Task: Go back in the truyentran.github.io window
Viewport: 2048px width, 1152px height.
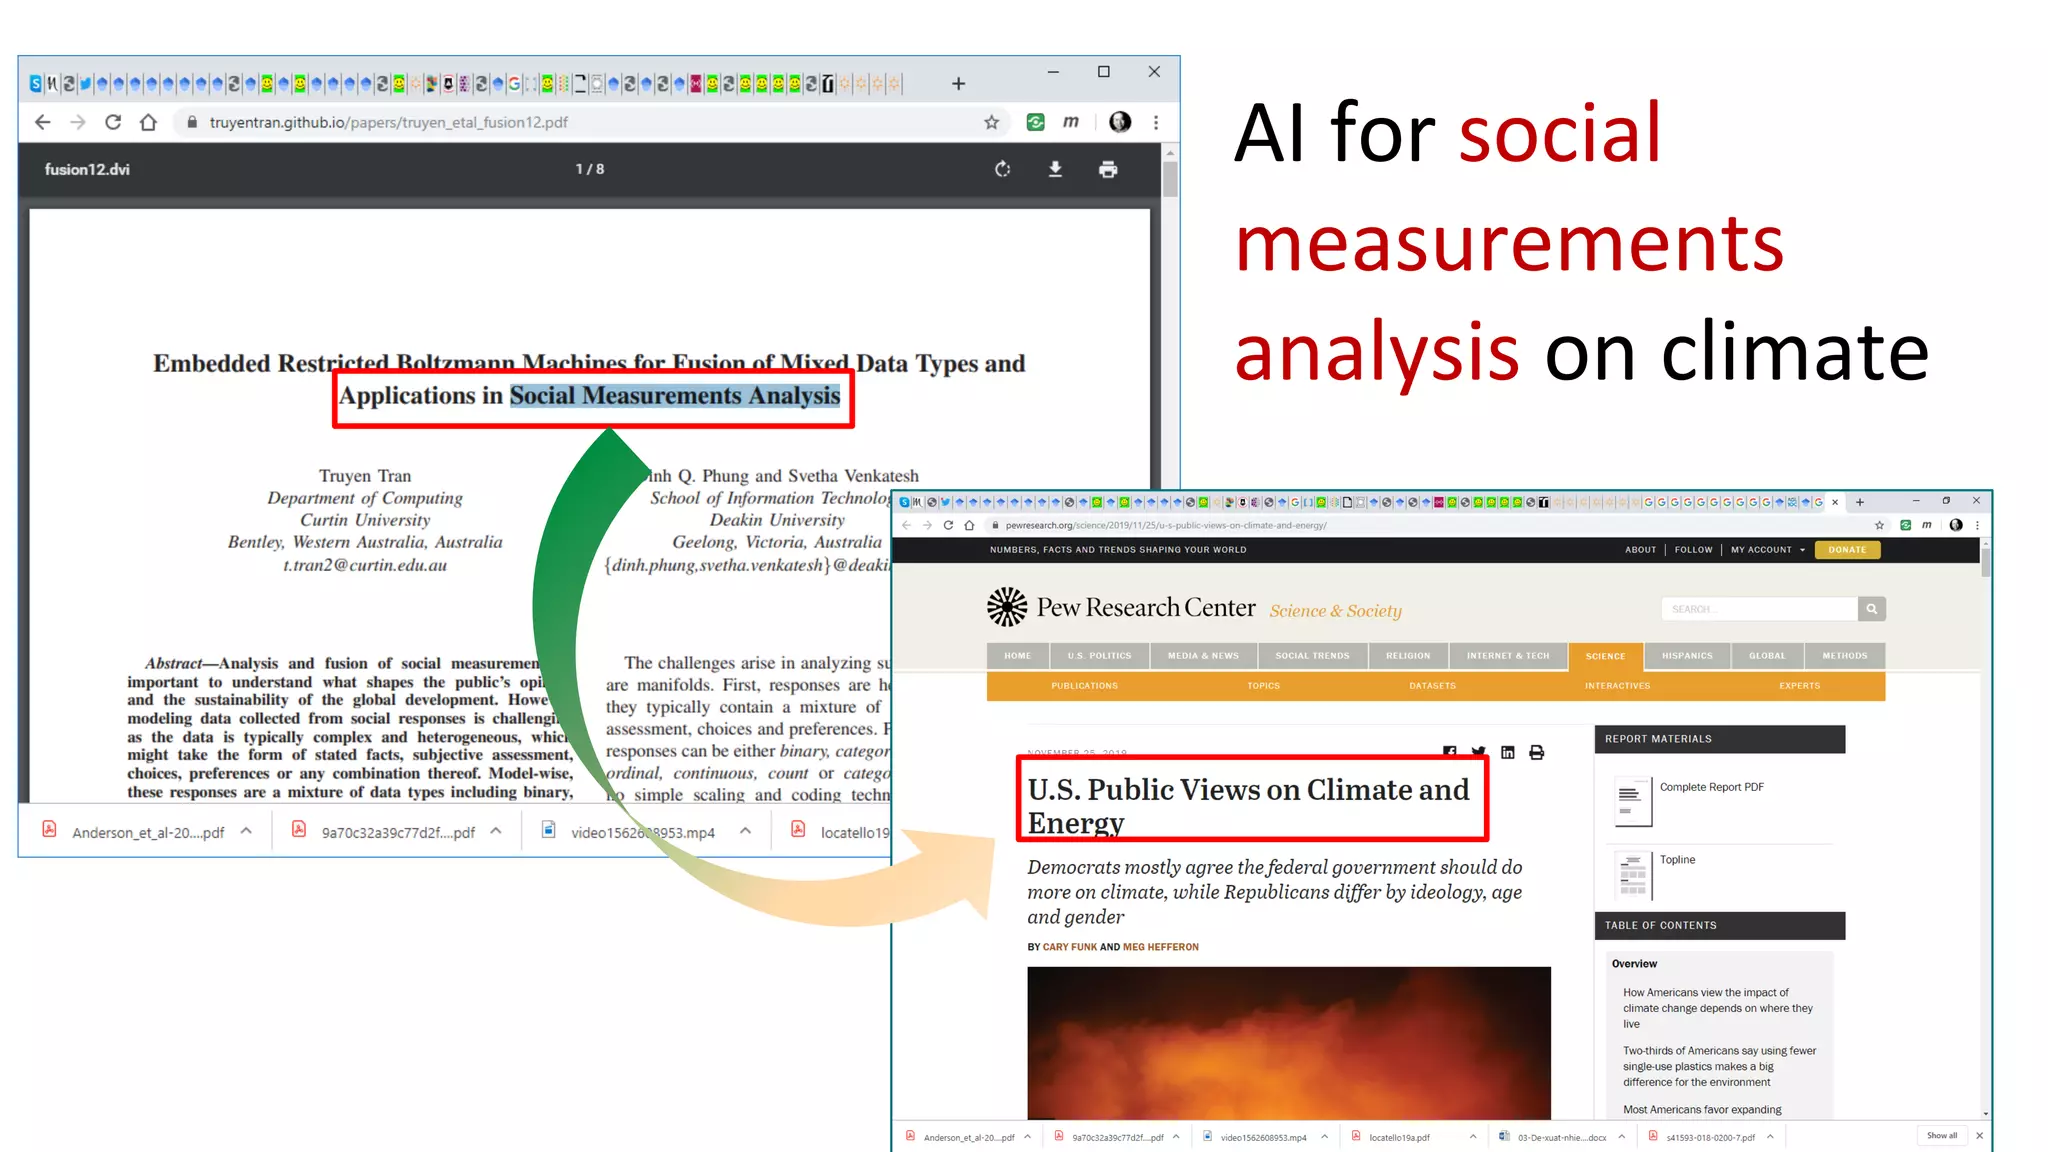Action: click(x=42, y=122)
